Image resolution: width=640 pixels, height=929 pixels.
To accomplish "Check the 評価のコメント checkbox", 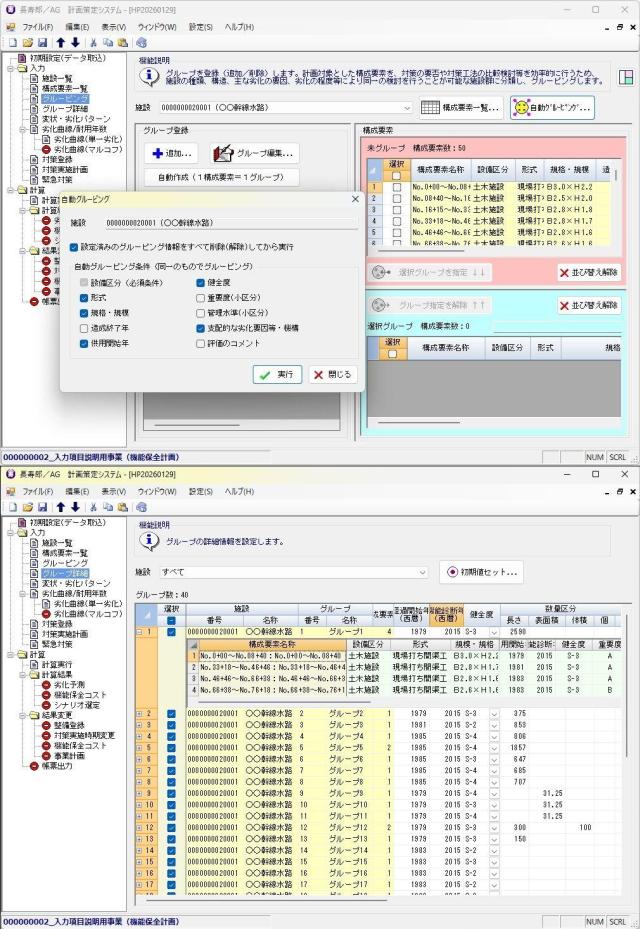I will click(200, 343).
